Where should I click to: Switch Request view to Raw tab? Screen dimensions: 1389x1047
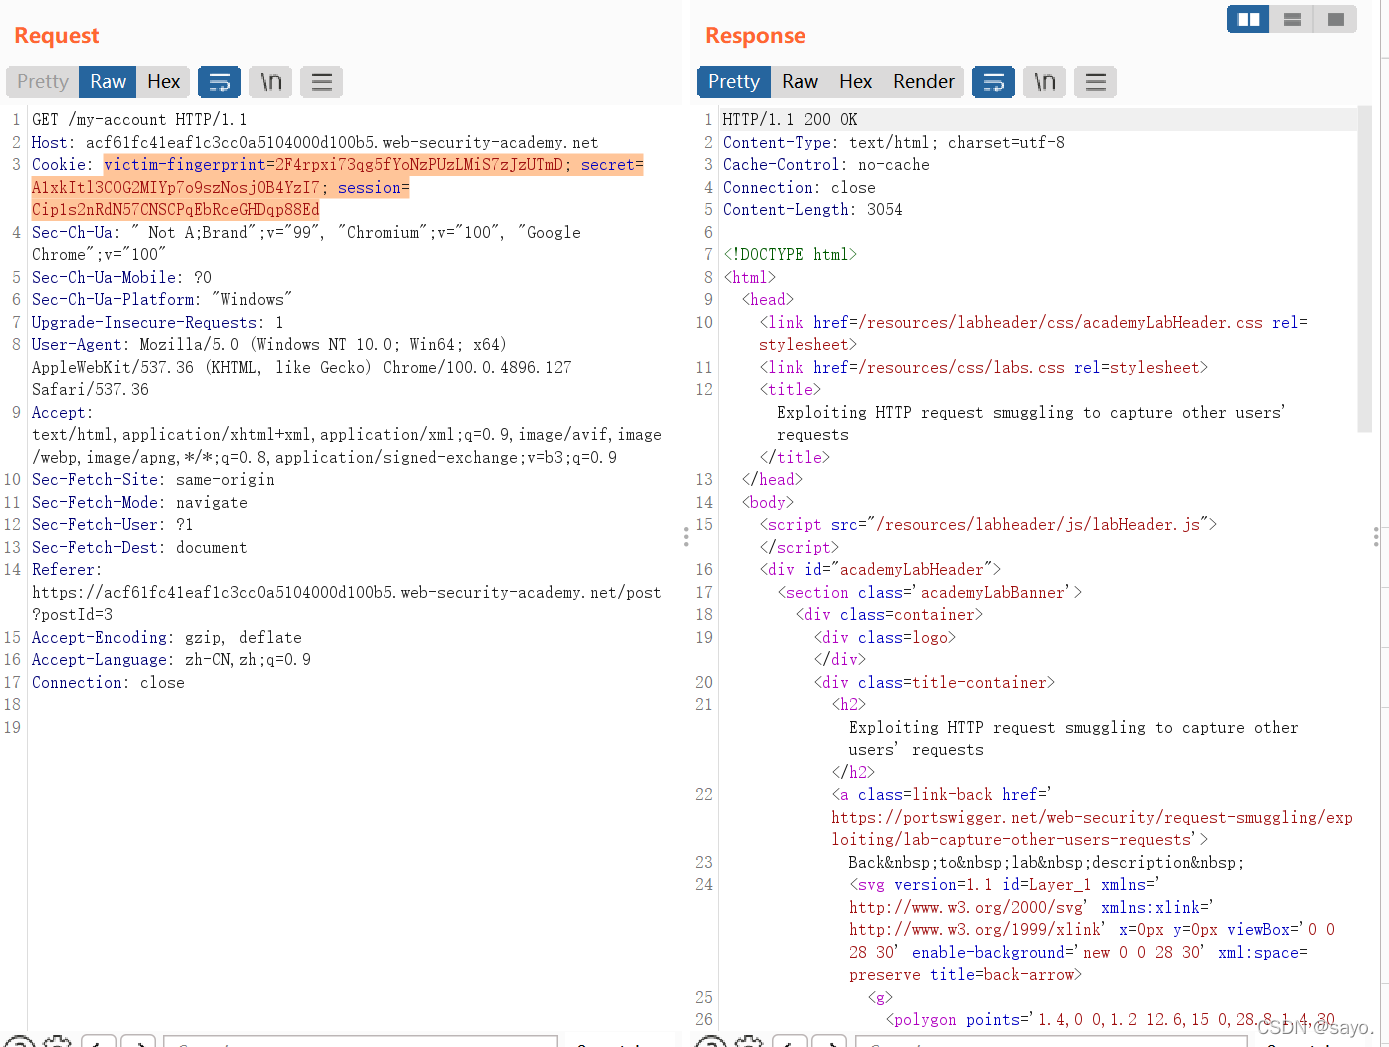pos(108,82)
